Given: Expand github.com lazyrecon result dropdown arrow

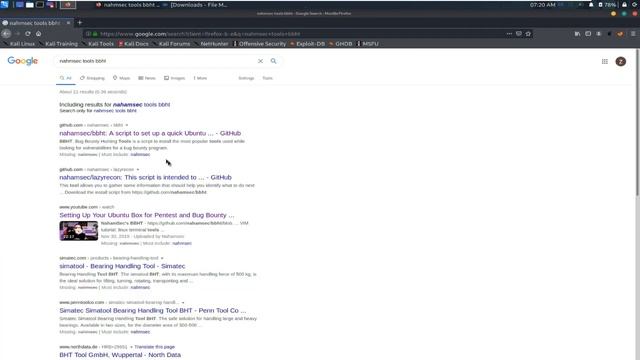Looking at the screenshot, I should (138, 169).
